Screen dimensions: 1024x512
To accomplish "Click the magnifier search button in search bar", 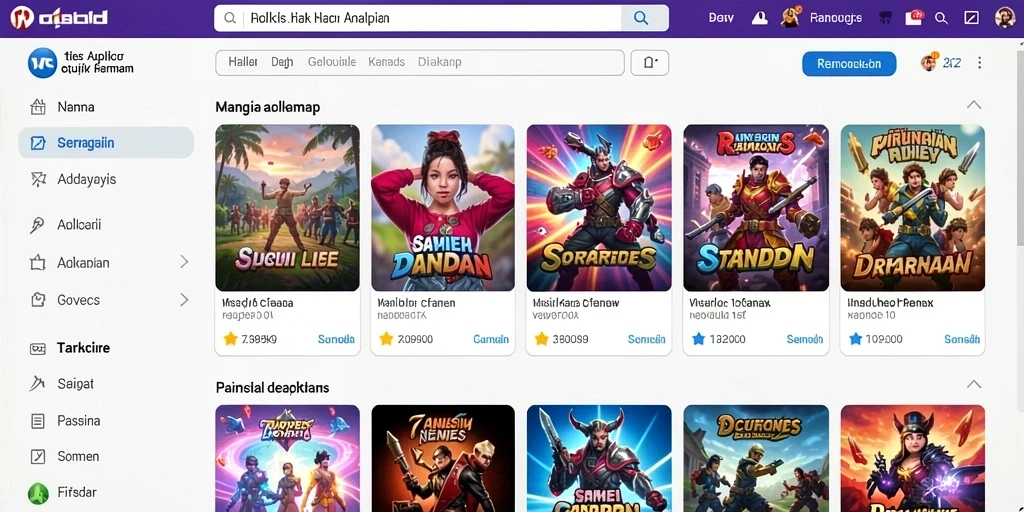I will pos(643,18).
